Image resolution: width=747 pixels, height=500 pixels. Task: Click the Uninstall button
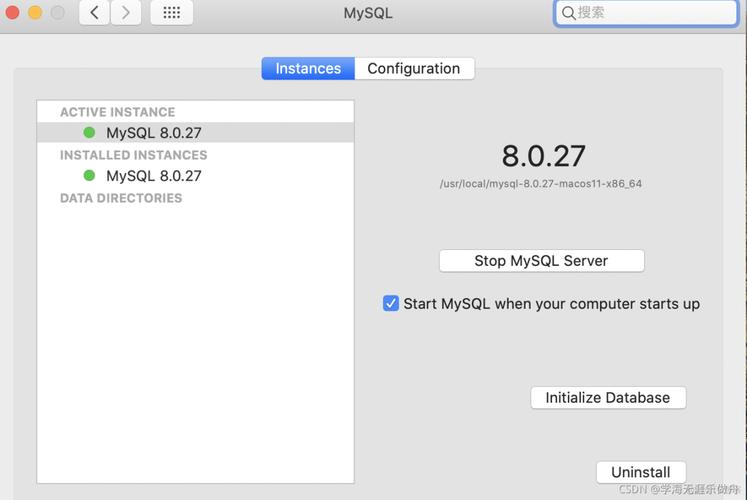641,472
